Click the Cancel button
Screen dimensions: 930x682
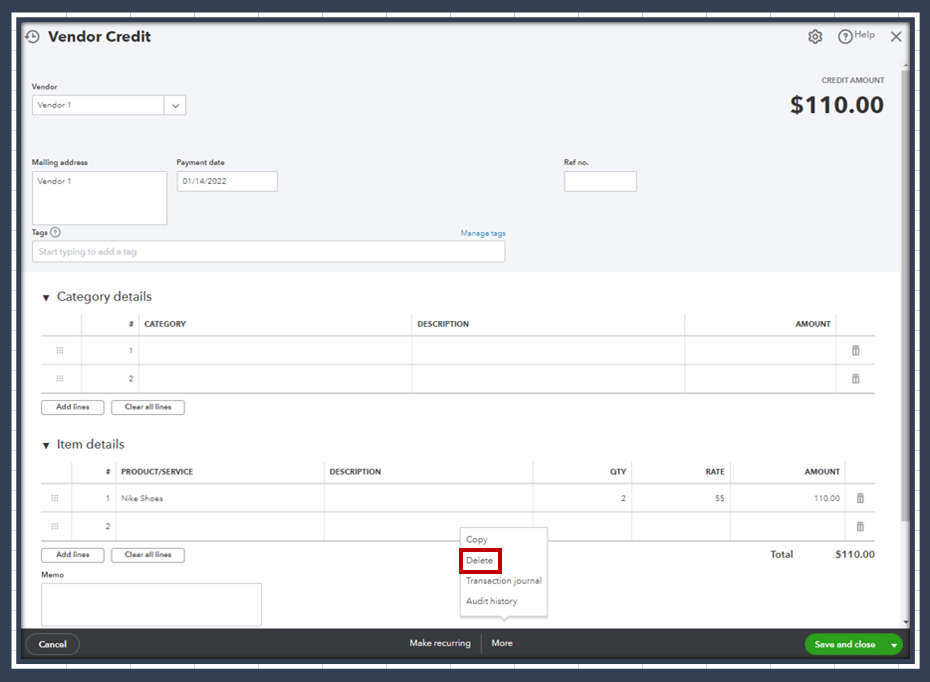click(52, 644)
